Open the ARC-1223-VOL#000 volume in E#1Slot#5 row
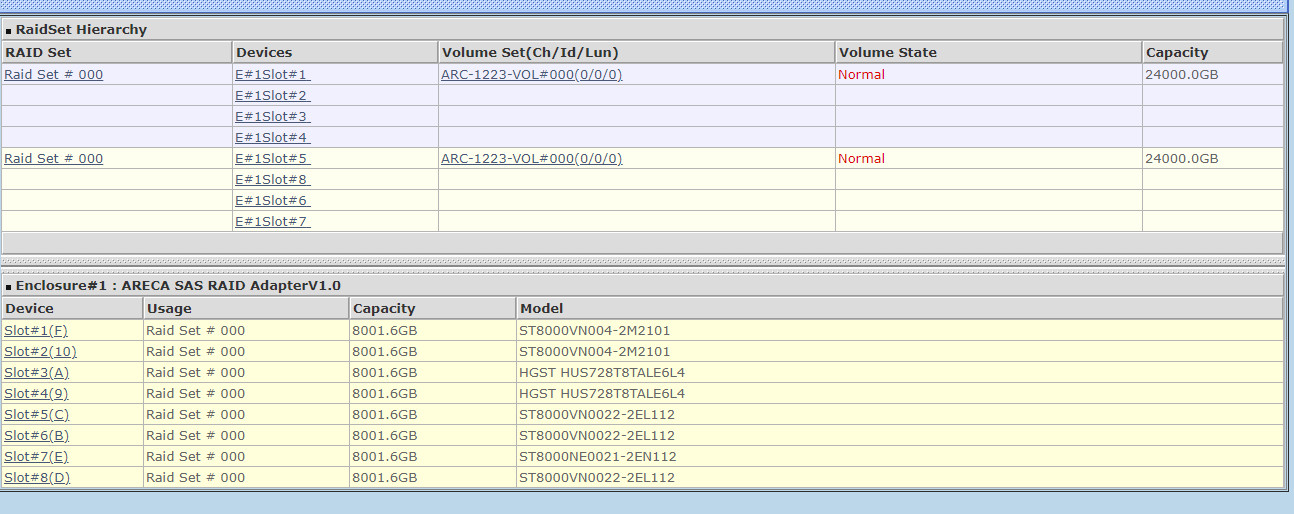The width and height of the screenshot is (1294, 514). (x=531, y=159)
